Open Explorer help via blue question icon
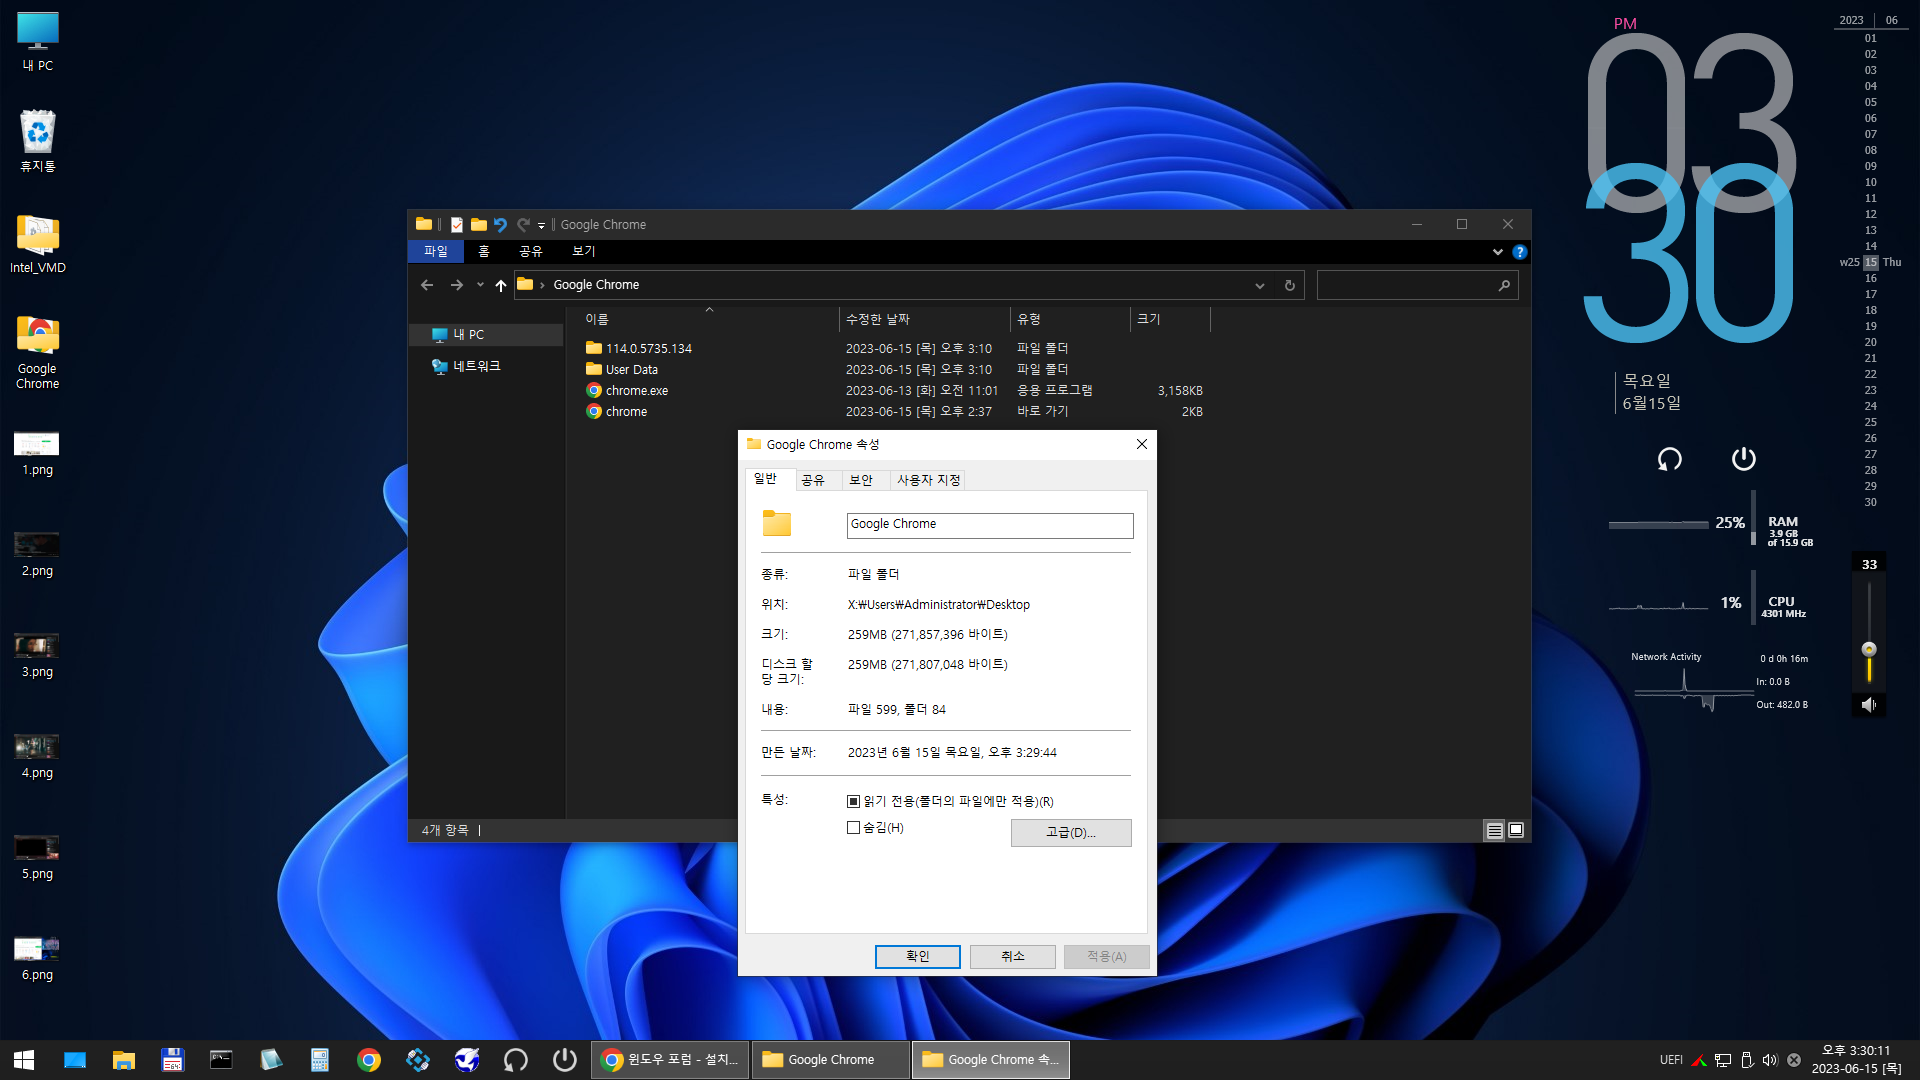Image resolution: width=1920 pixels, height=1080 pixels. click(1520, 252)
